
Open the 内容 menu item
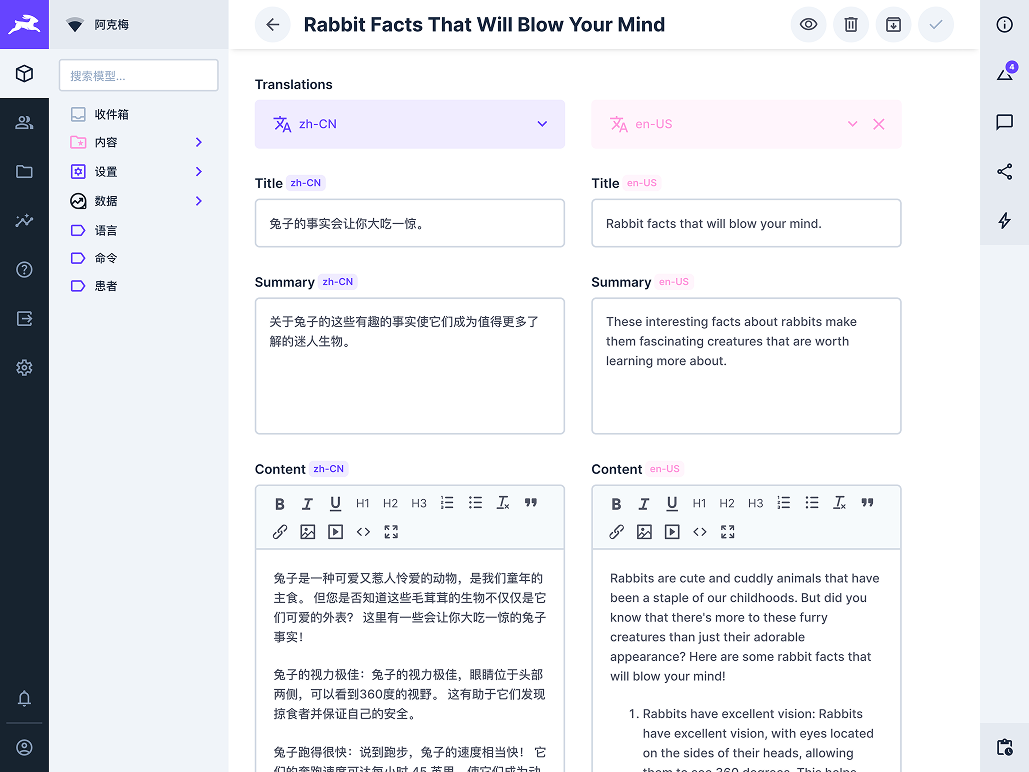tap(106, 142)
